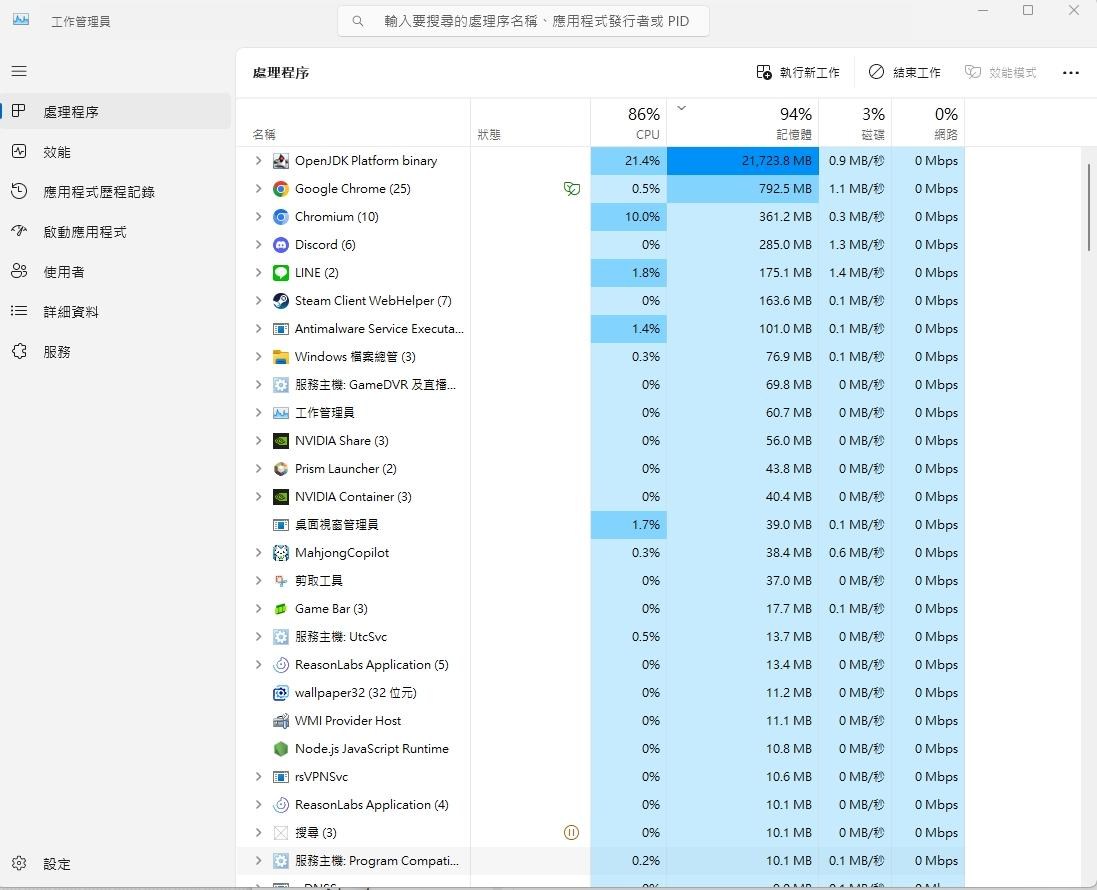Expand the Game Bar (3) group

(258, 609)
